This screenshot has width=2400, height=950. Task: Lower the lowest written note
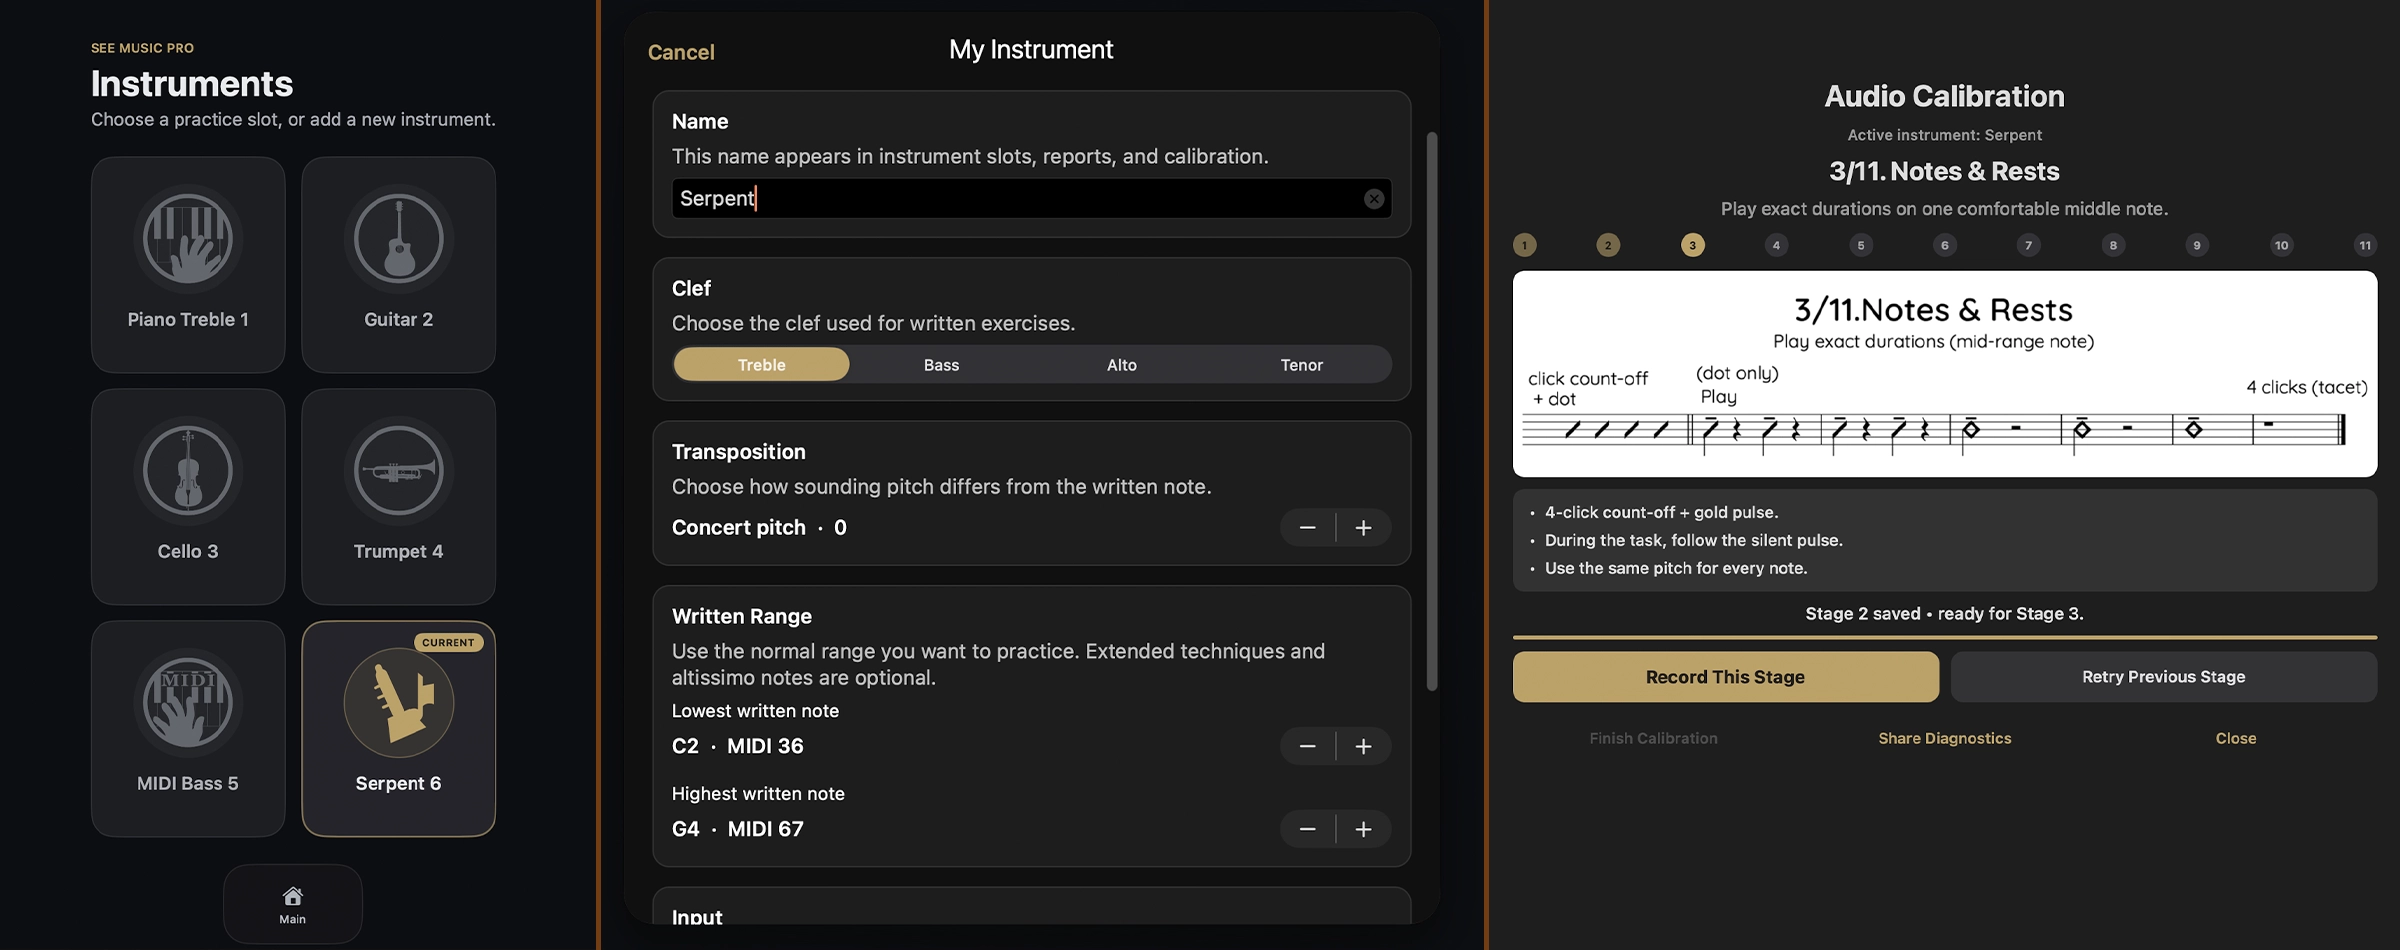pos(1307,747)
